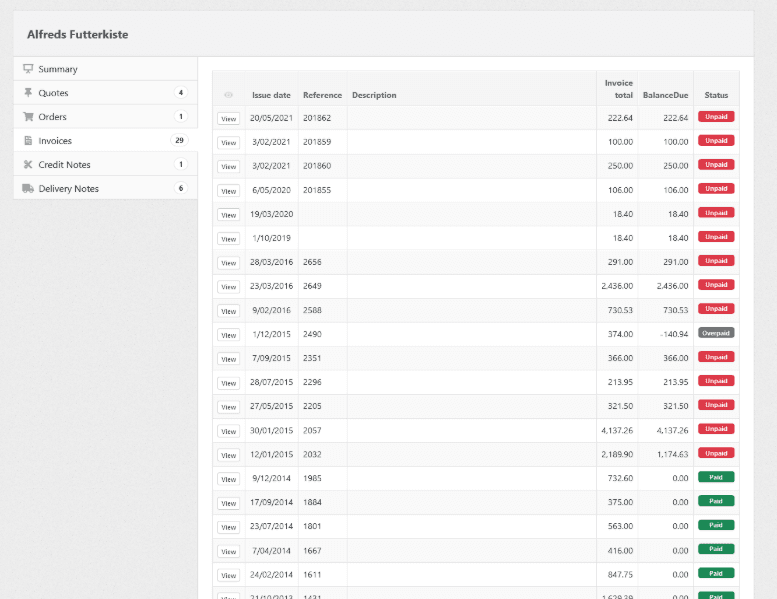The height and width of the screenshot is (599, 777).
Task: View invoice 2649
Action: point(228,287)
